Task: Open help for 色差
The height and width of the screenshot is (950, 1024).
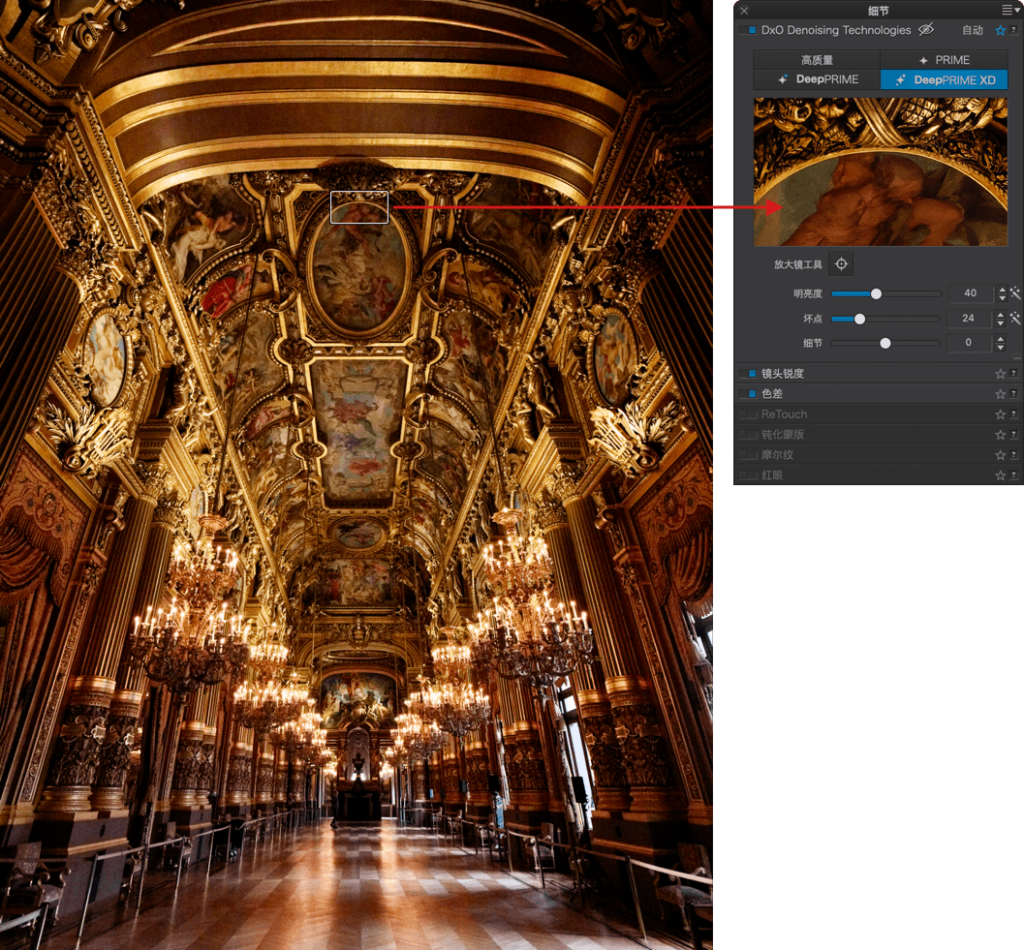Action: pos(1014,394)
